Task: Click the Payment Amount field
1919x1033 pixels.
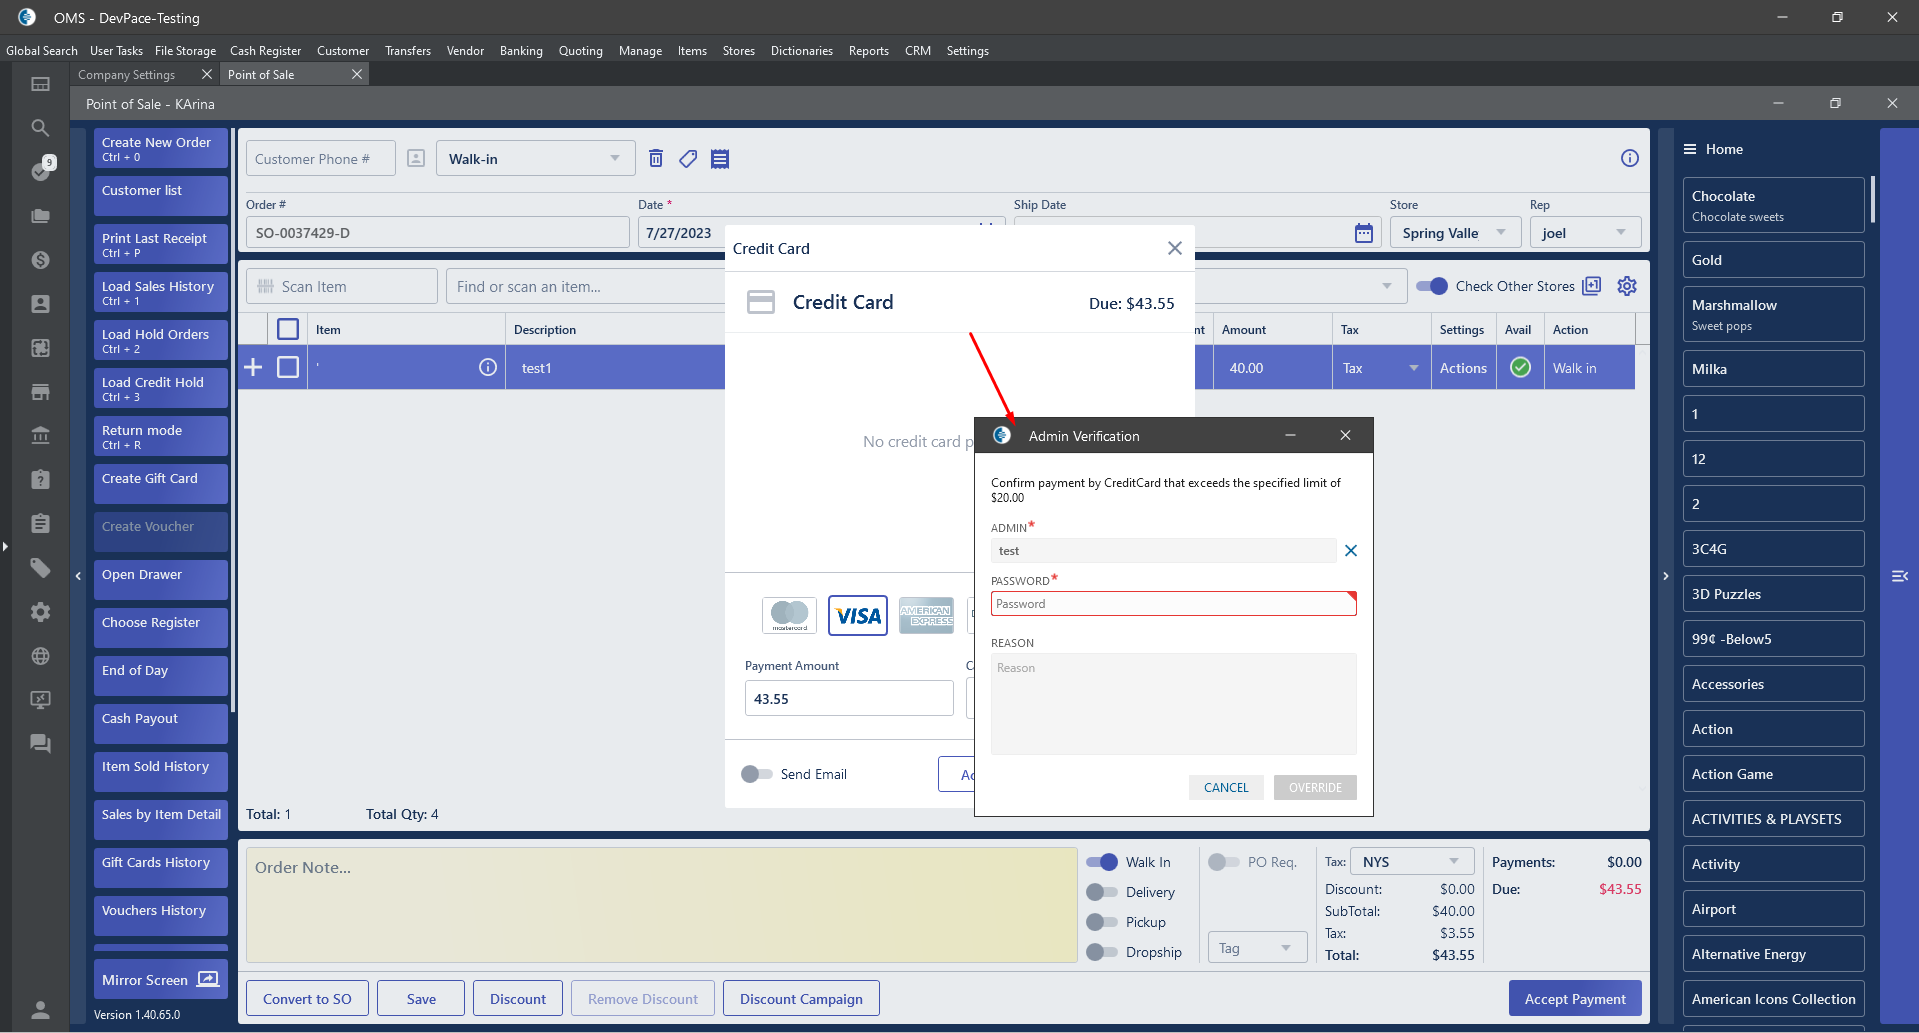Action: (849, 698)
